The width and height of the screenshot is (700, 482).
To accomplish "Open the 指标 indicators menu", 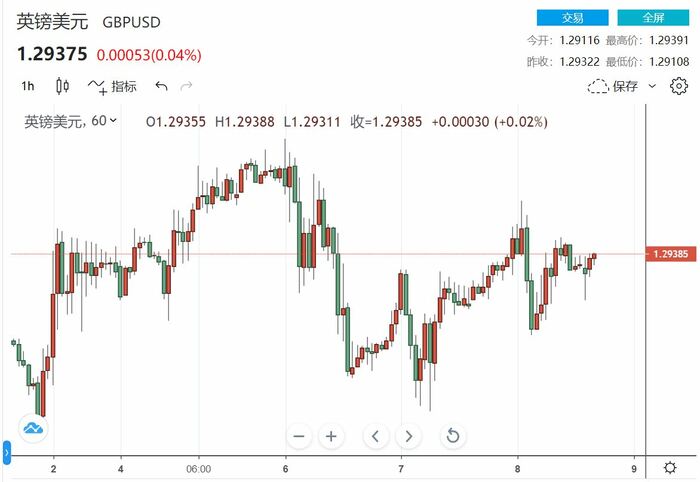I will click(112, 86).
